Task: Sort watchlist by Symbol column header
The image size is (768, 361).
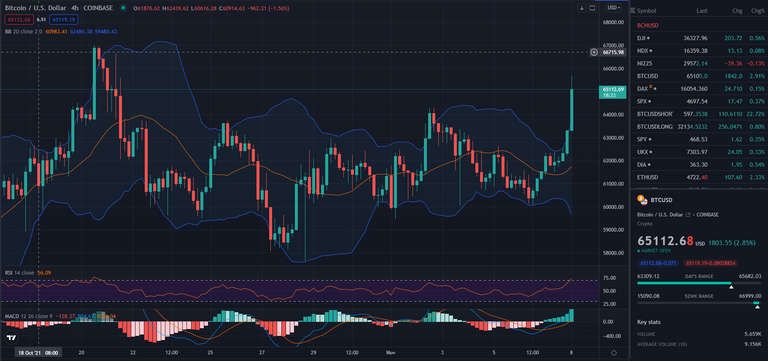Action: click(647, 10)
